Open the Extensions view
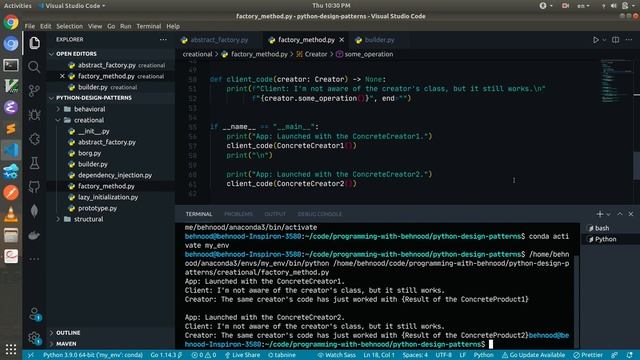640x360 pixels. click(x=34, y=139)
